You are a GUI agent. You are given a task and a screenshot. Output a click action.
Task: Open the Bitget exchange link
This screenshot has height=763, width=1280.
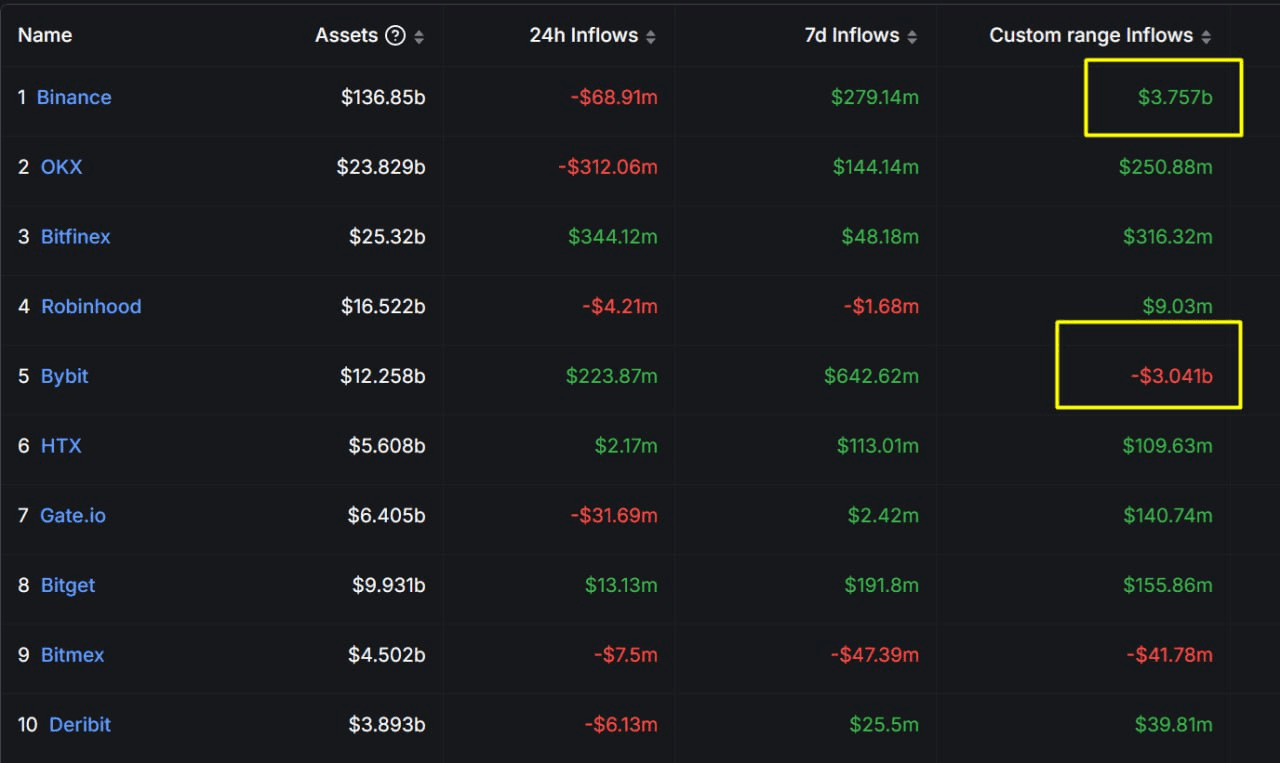[x=68, y=586]
